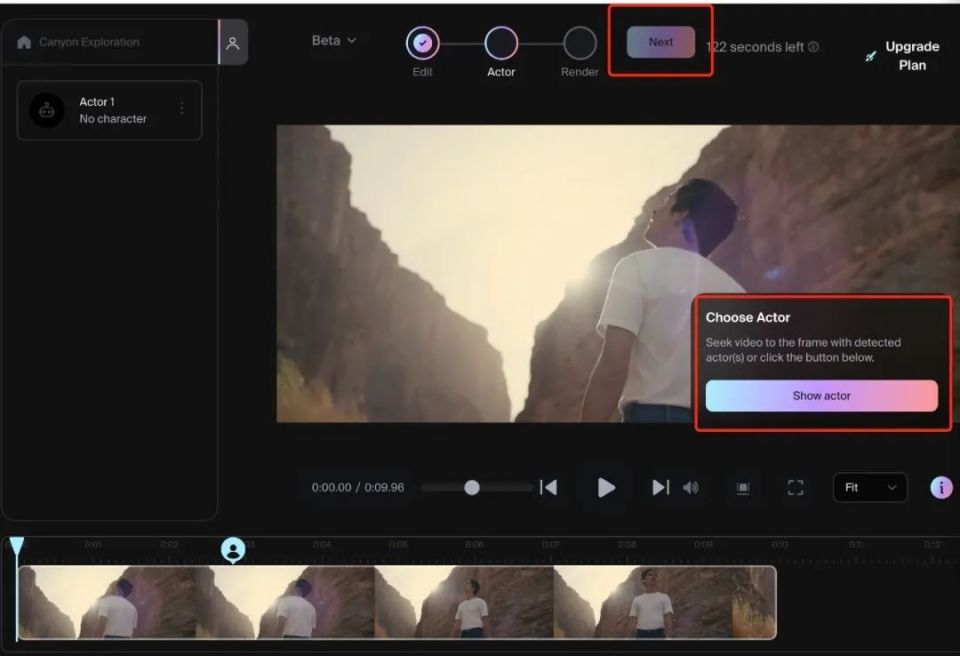Expand the Beta dropdown

click(334, 40)
